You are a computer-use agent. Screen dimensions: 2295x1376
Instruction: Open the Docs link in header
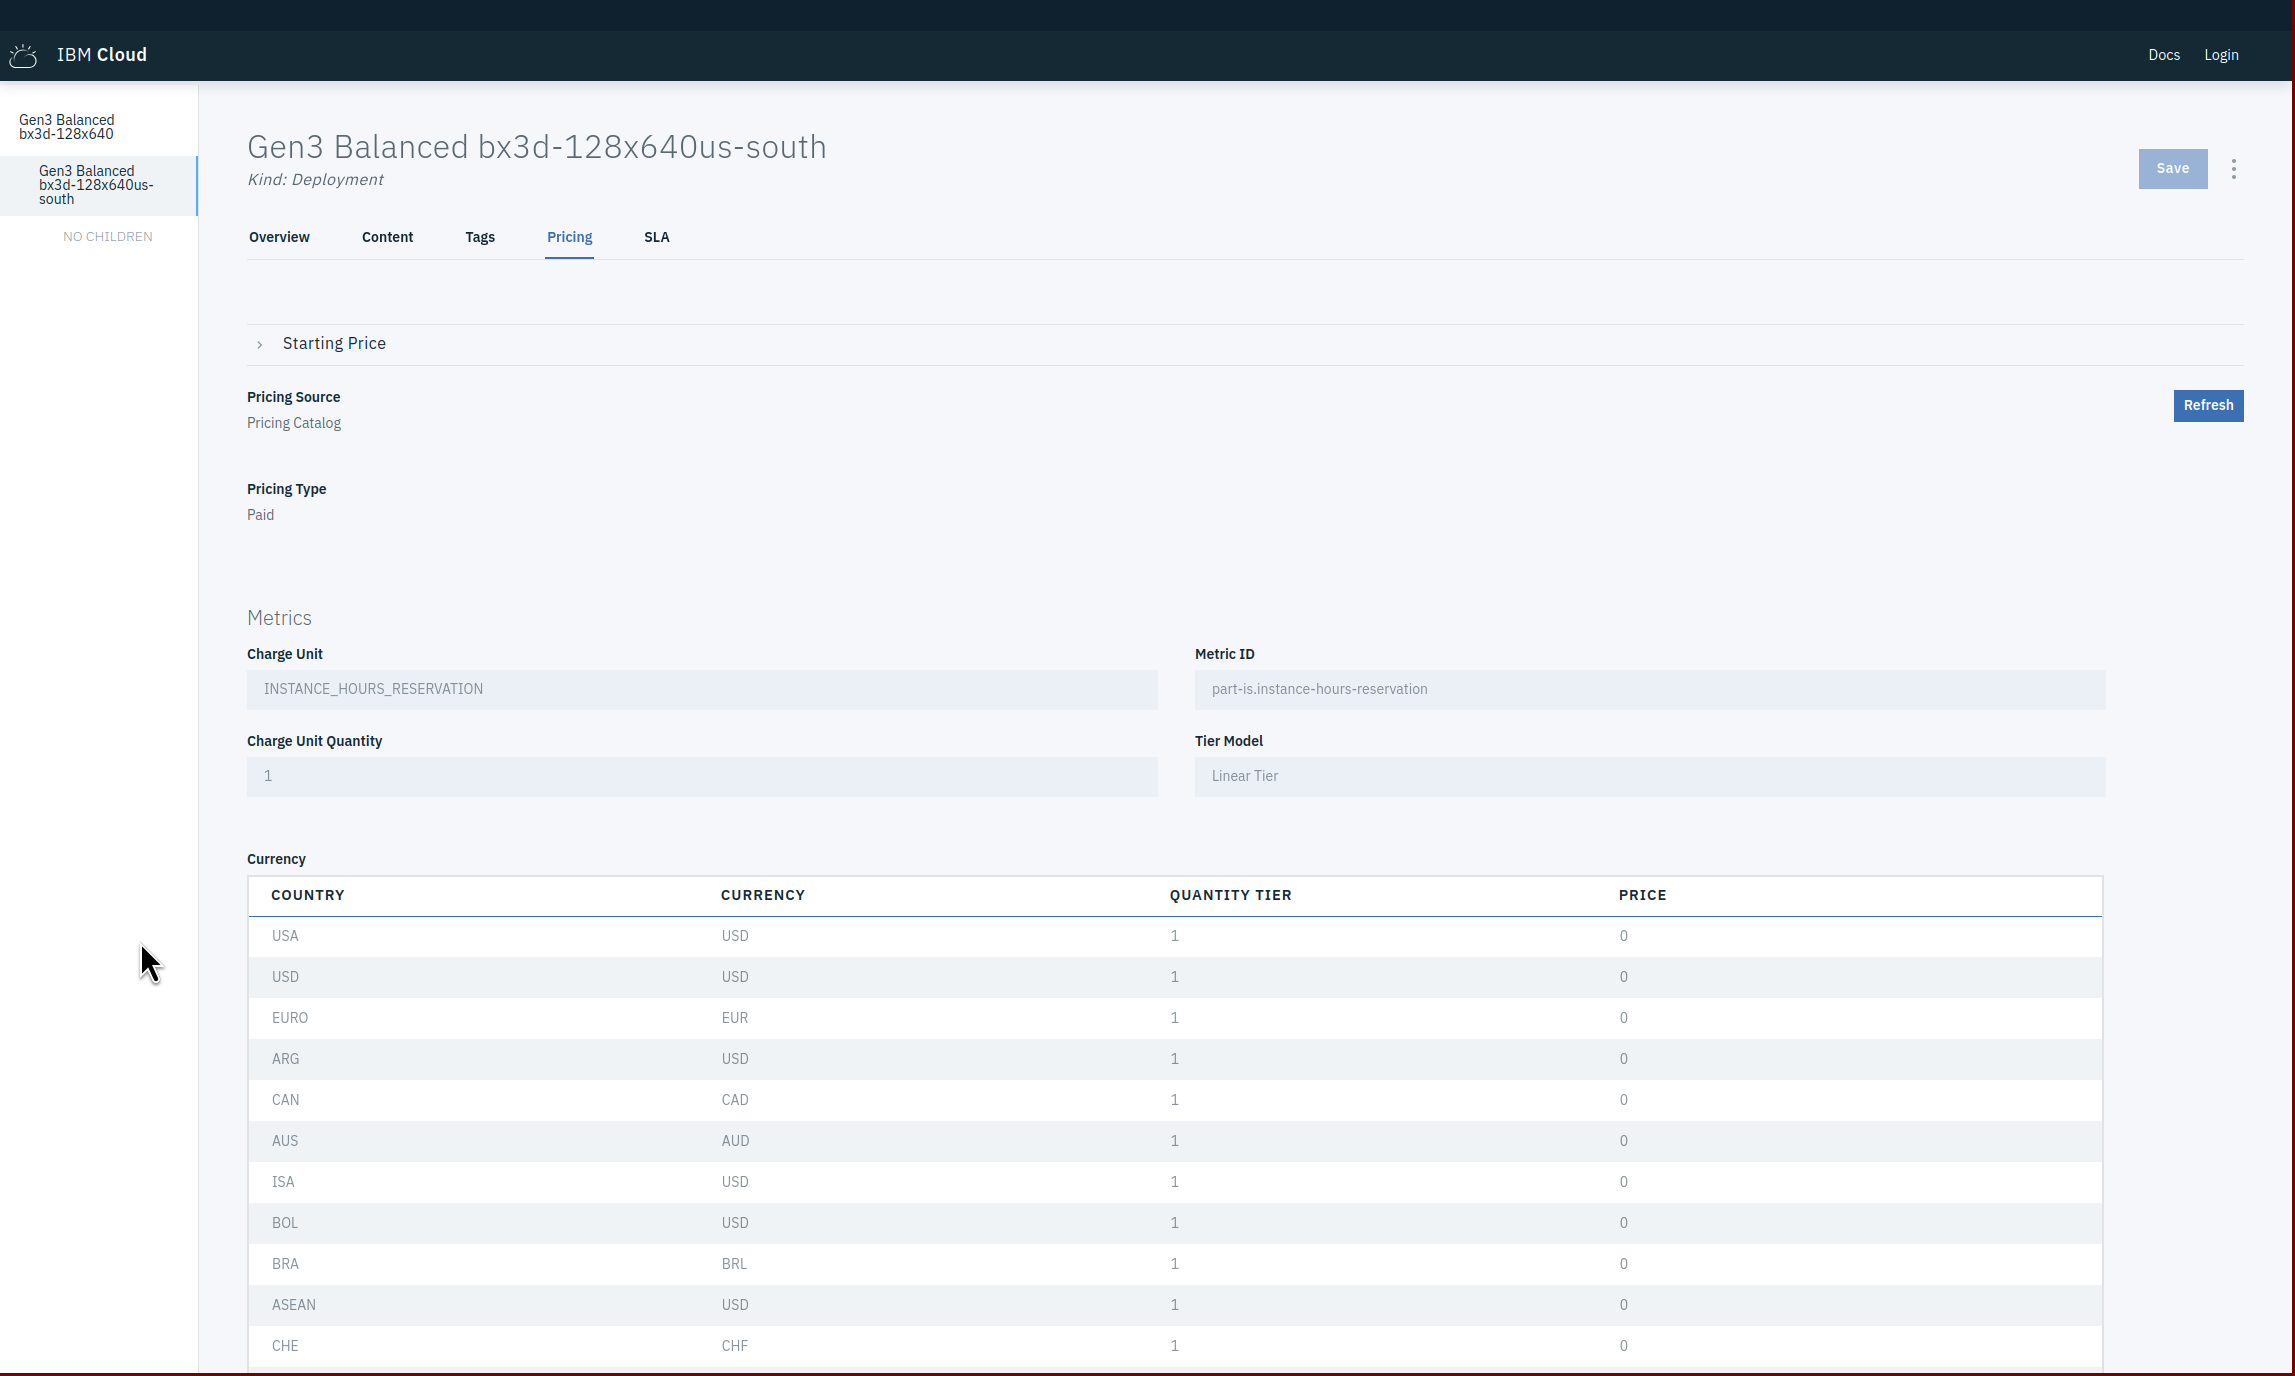(2163, 55)
